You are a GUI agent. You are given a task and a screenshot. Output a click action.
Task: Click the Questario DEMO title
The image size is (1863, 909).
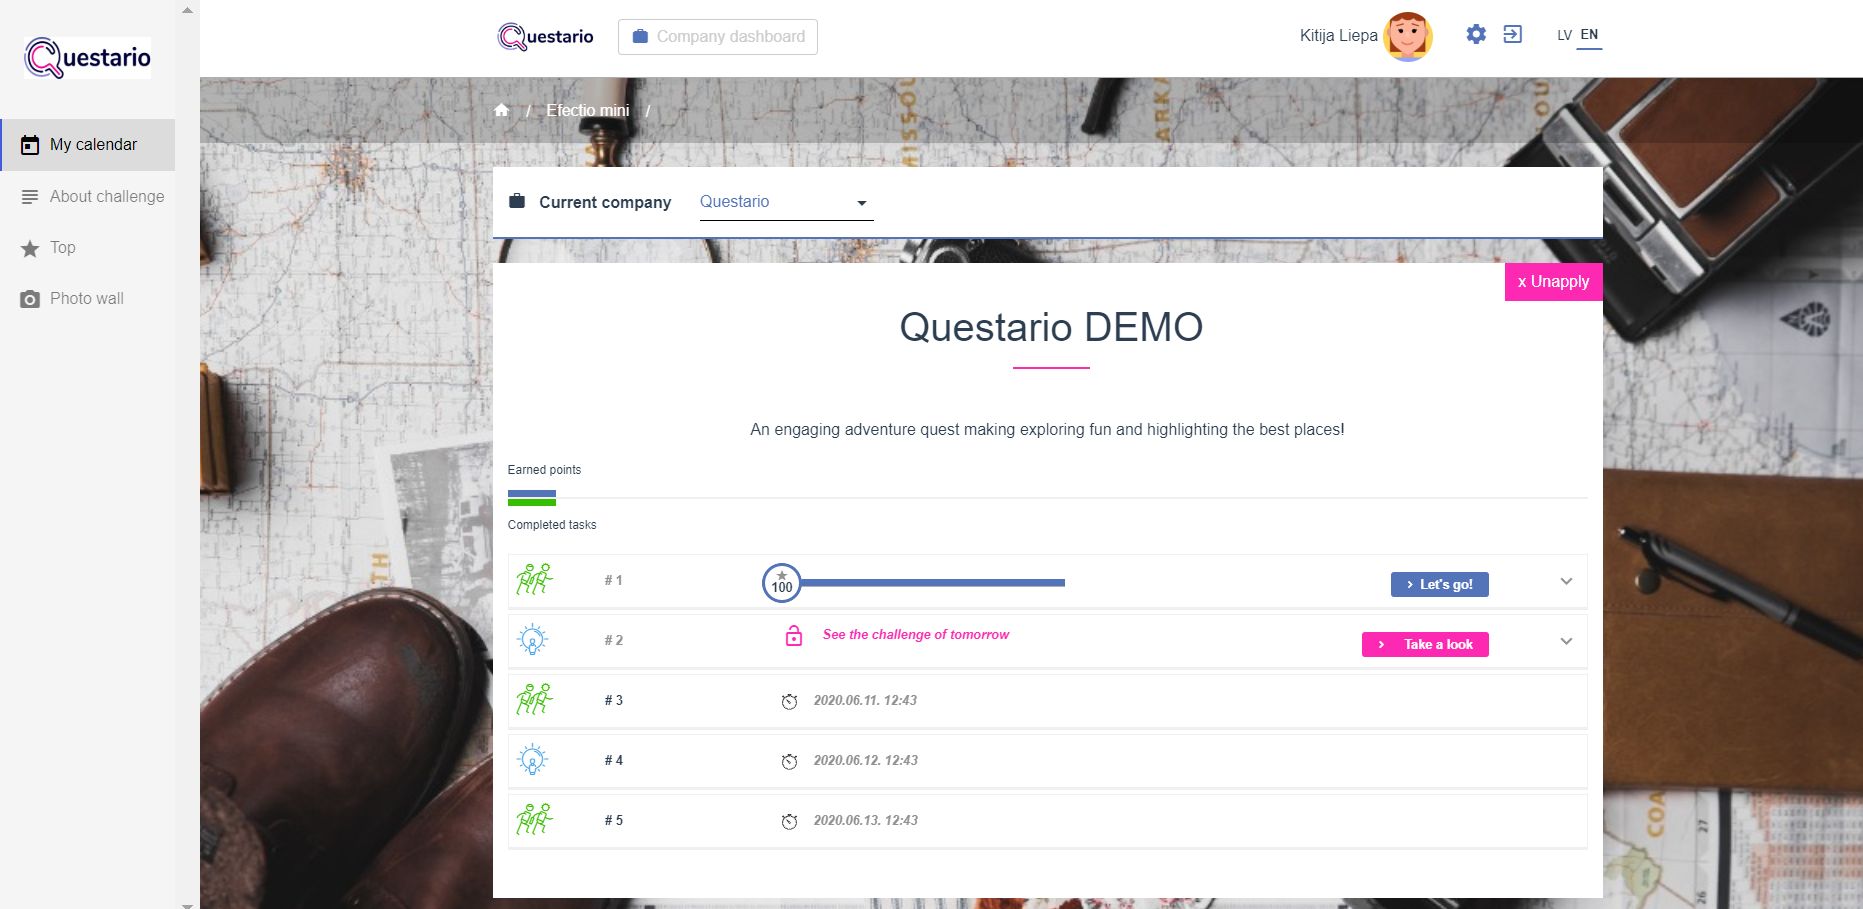[x=1051, y=327]
